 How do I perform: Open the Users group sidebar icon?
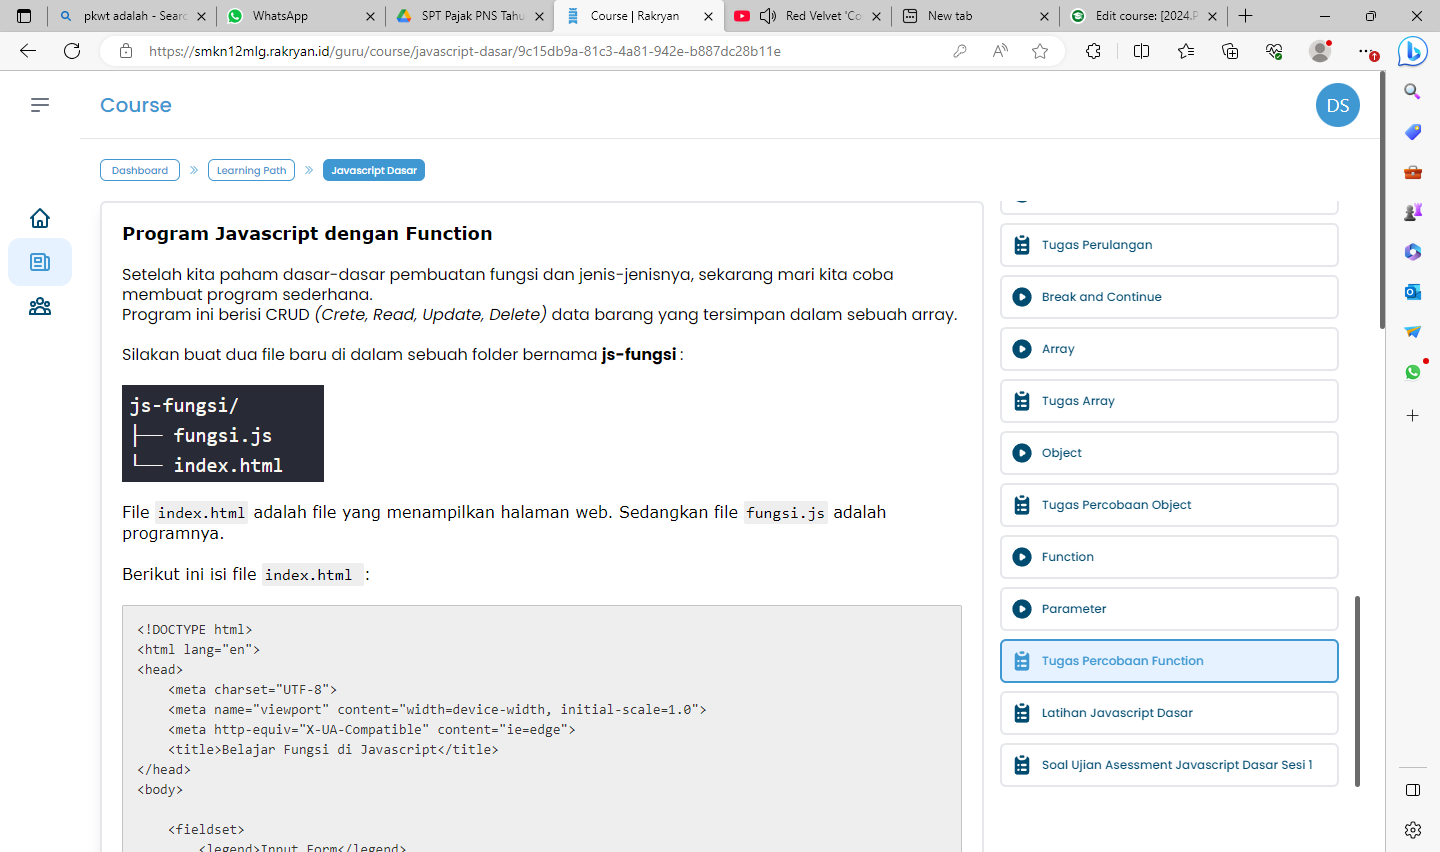(x=40, y=307)
